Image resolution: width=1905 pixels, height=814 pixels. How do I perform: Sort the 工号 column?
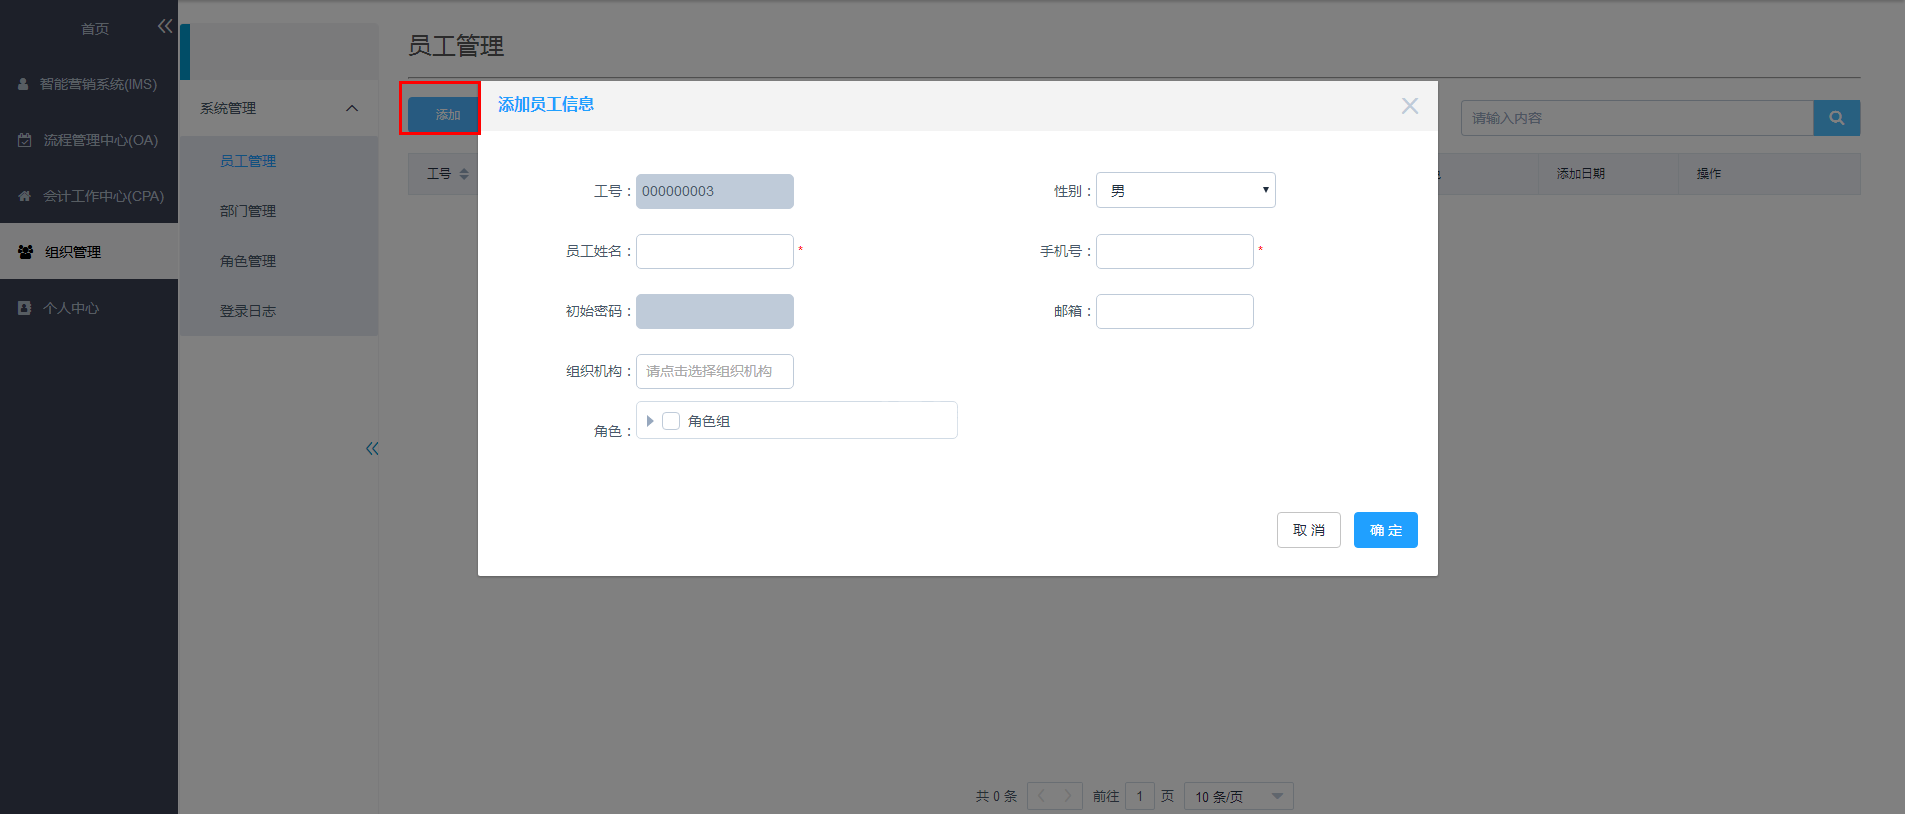pos(464,174)
